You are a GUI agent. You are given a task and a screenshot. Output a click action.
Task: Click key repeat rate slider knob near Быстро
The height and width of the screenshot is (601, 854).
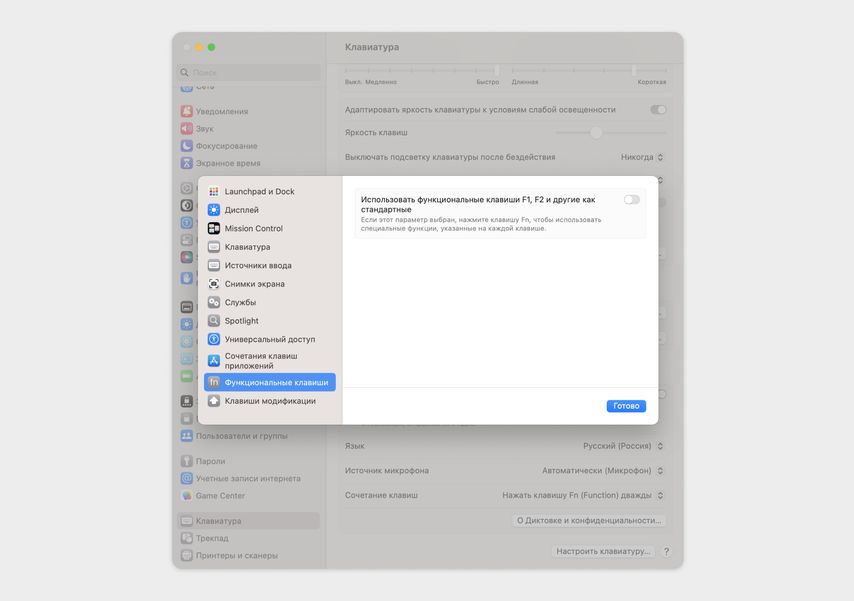(497, 70)
